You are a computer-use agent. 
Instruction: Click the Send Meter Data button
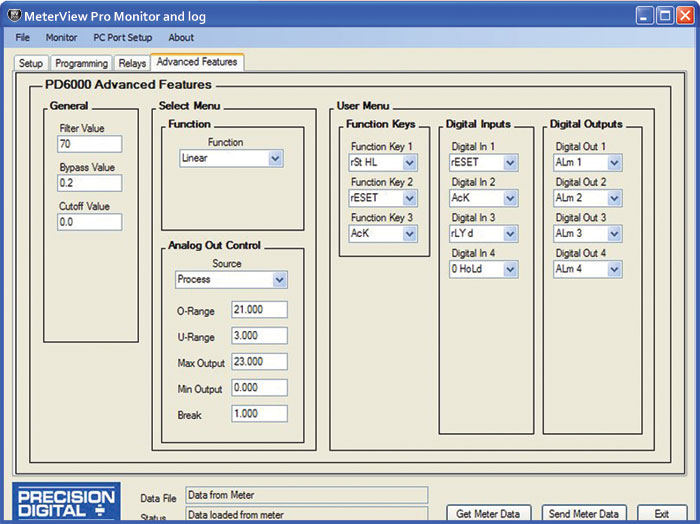click(584, 514)
